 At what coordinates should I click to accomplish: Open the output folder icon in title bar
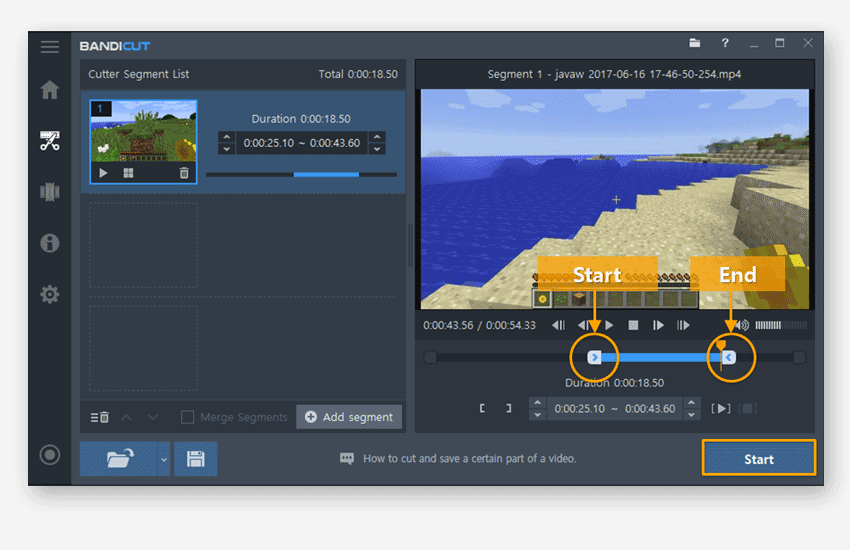[x=694, y=43]
